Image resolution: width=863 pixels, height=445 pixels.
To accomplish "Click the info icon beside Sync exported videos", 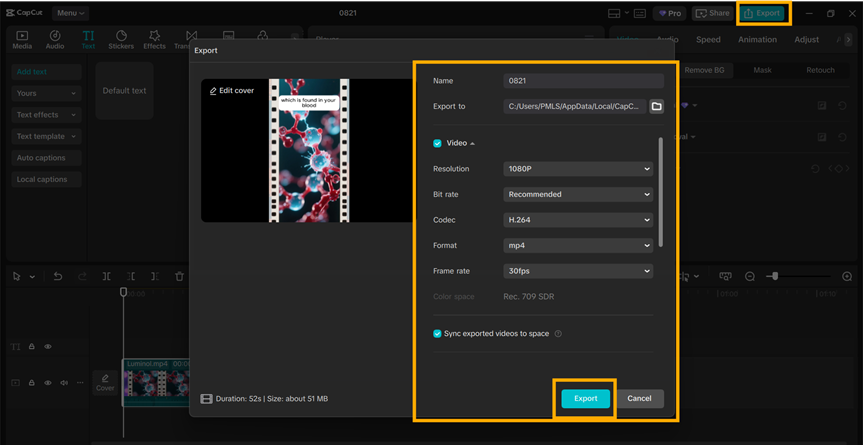I will (558, 334).
